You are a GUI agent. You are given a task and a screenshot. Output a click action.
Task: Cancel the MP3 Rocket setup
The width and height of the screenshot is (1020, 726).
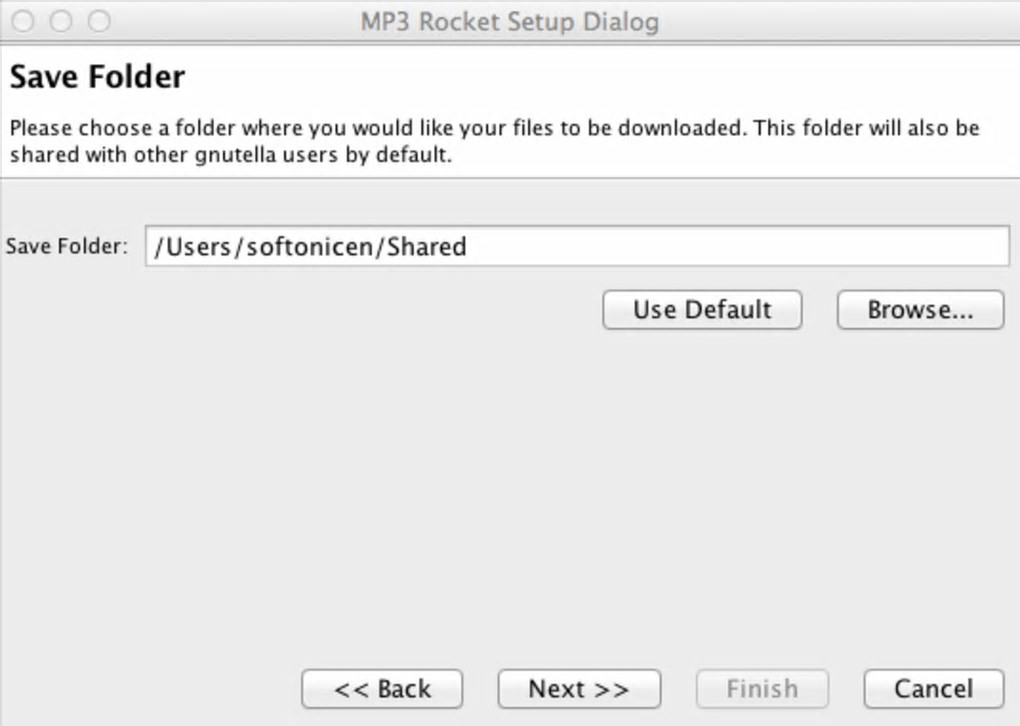coord(933,689)
